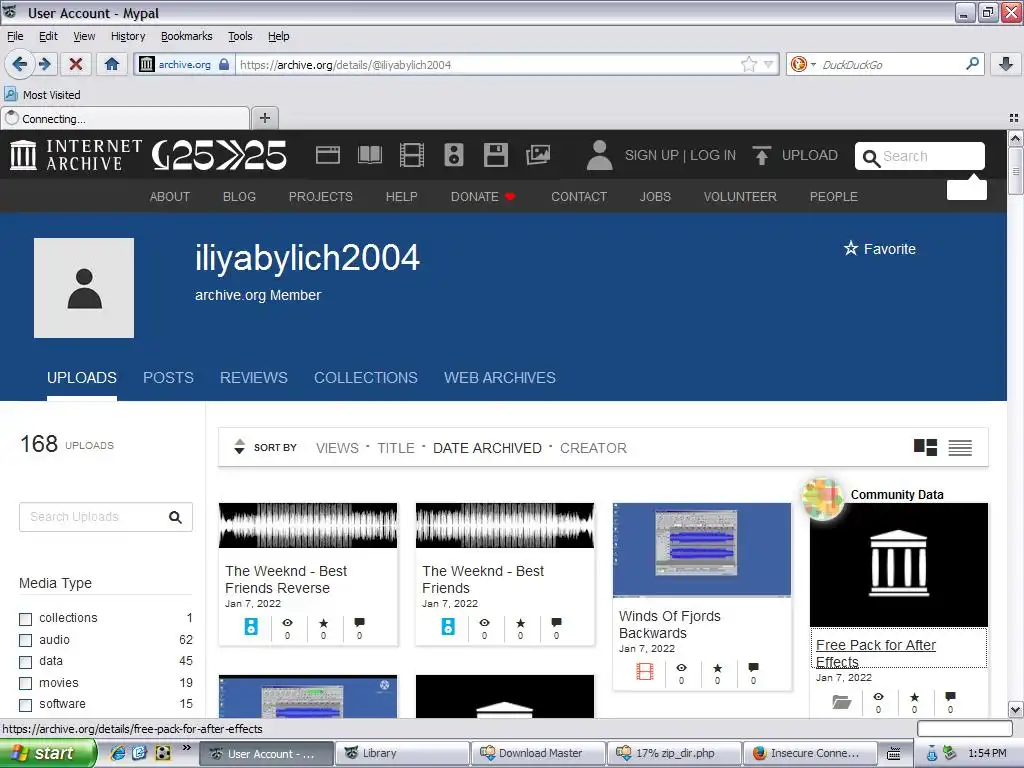
Task: Switch to the REVIEWS tab
Action: tap(253, 377)
